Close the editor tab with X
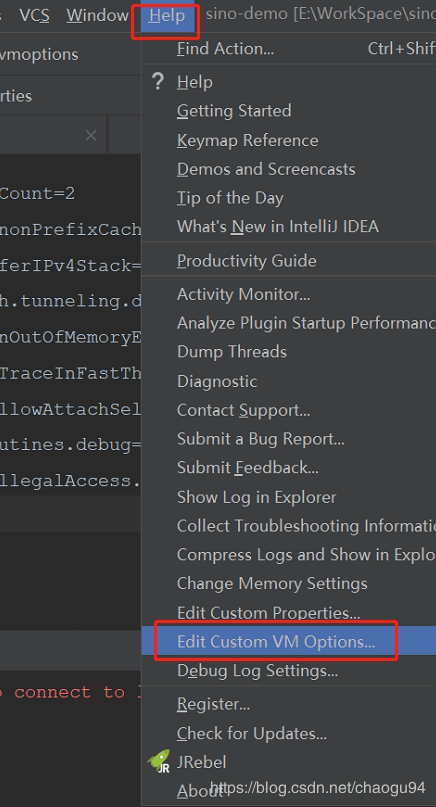This screenshot has height=807, width=436. coord(91,135)
